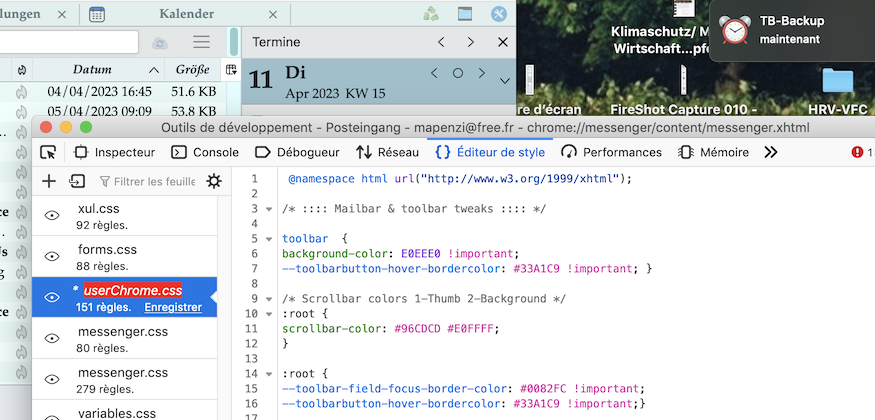Screen dimensions: 875x420
Task: Click the Enregistrer link for userChrome.css
Action: click(173, 307)
